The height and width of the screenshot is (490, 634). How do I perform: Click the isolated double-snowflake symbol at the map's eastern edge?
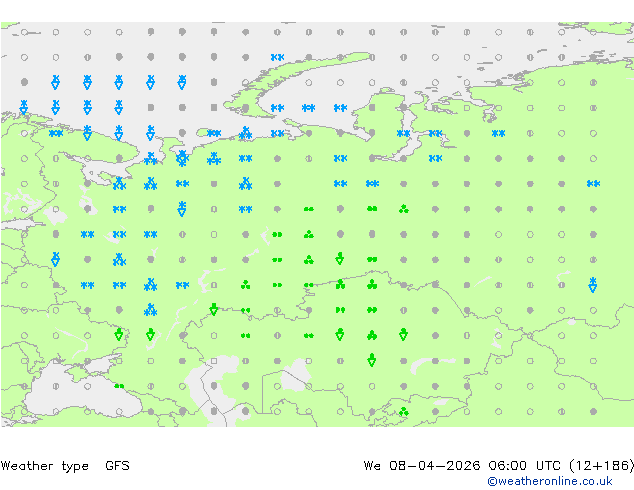point(593,184)
